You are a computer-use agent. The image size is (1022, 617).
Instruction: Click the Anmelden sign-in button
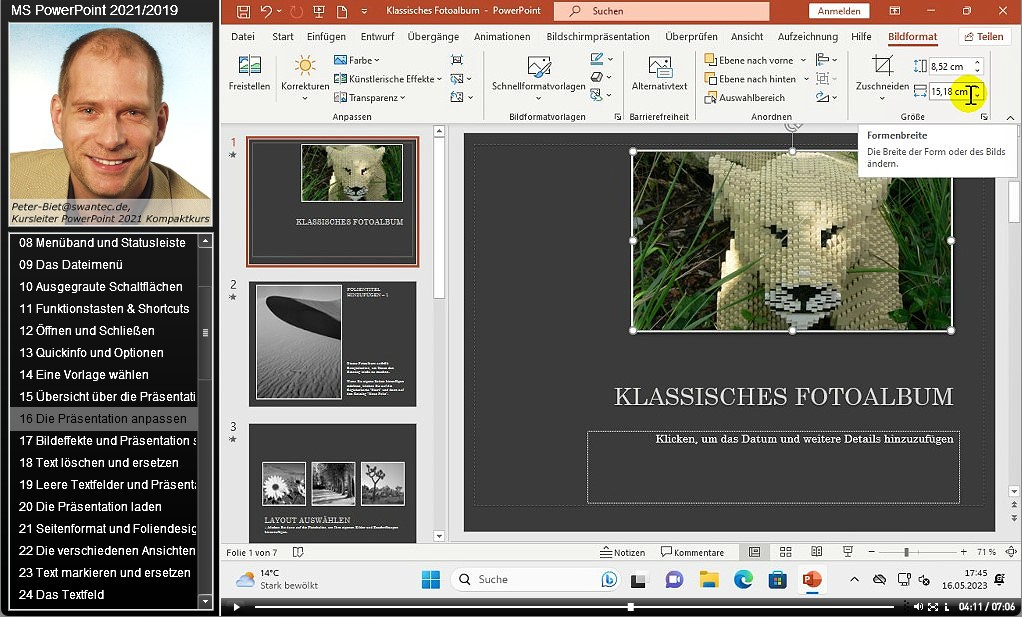click(838, 11)
